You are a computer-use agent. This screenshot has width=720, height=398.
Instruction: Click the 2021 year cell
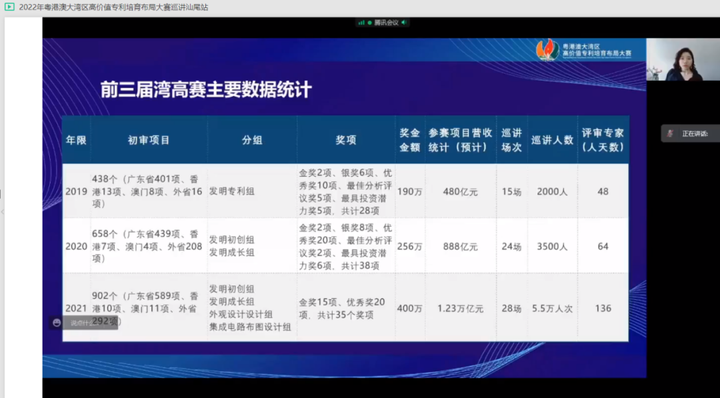[76, 308]
